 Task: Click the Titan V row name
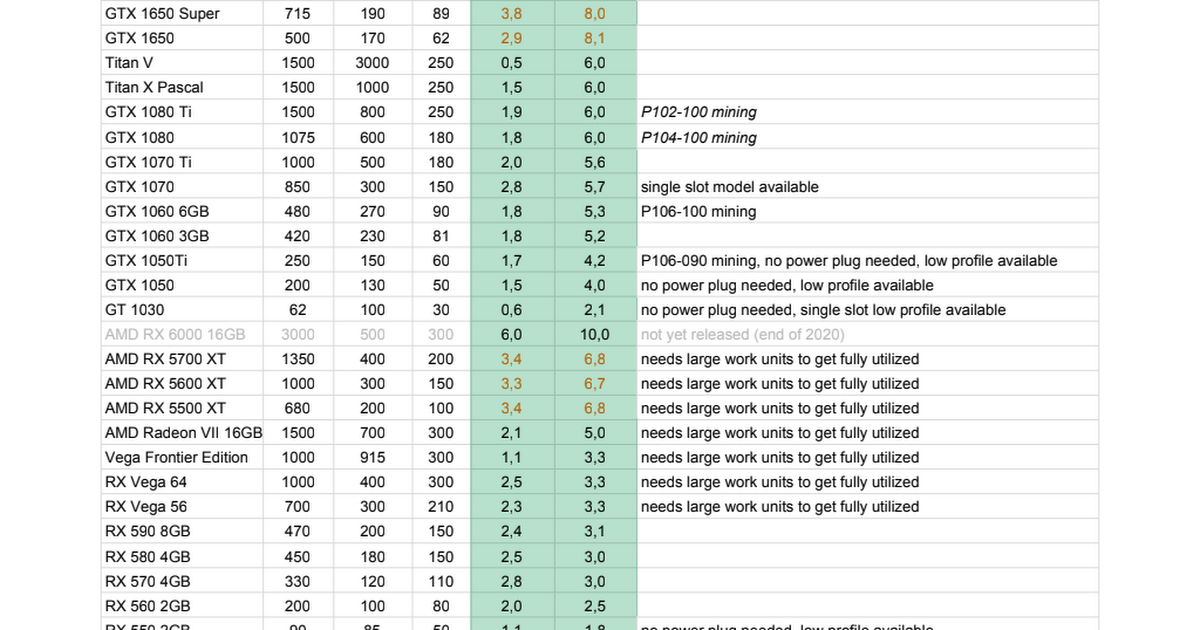point(182,63)
